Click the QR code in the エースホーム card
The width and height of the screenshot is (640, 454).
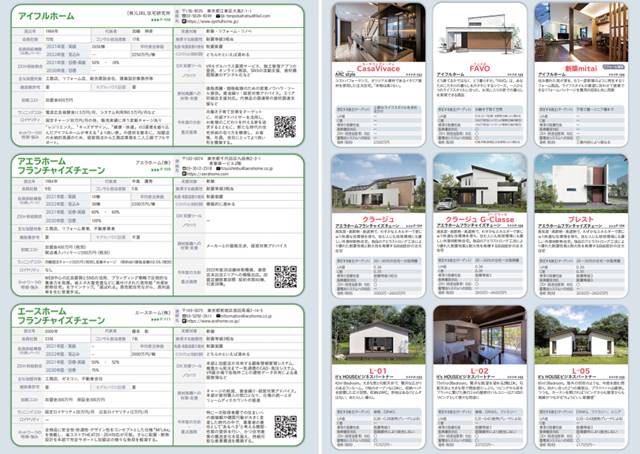coord(285,427)
